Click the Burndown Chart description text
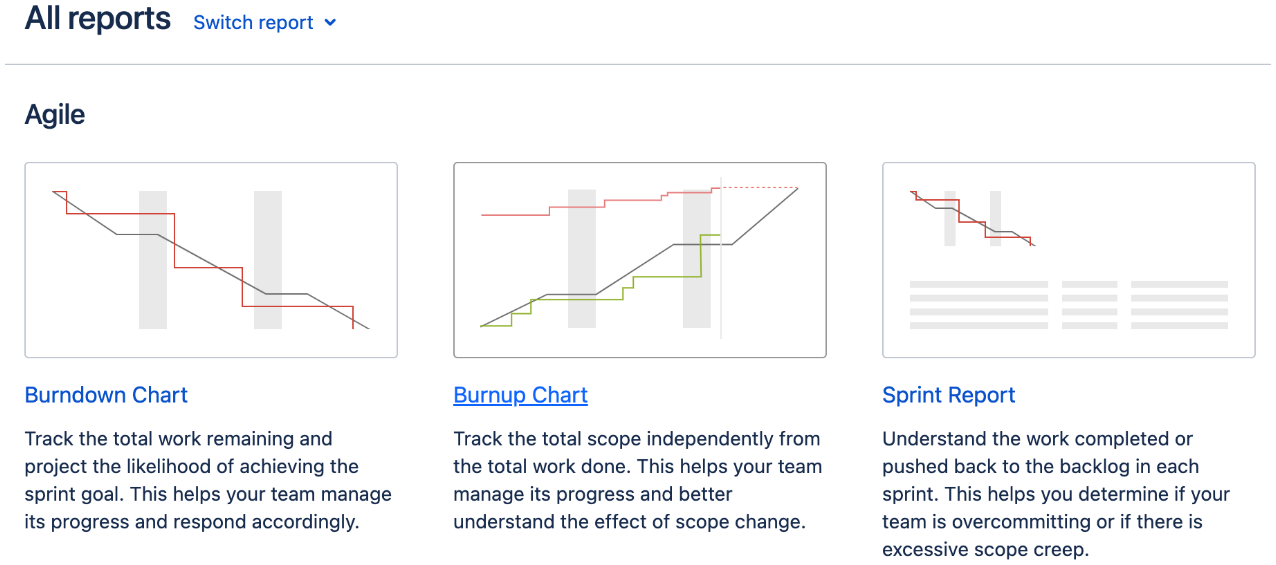The height and width of the screenshot is (565, 1276). [208, 480]
